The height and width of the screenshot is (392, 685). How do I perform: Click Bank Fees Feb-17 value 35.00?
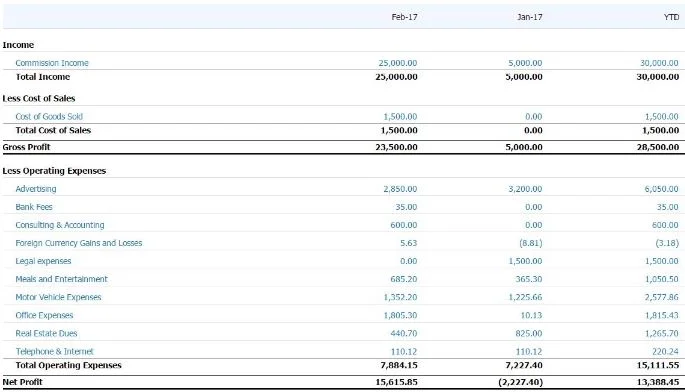click(x=406, y=207)
